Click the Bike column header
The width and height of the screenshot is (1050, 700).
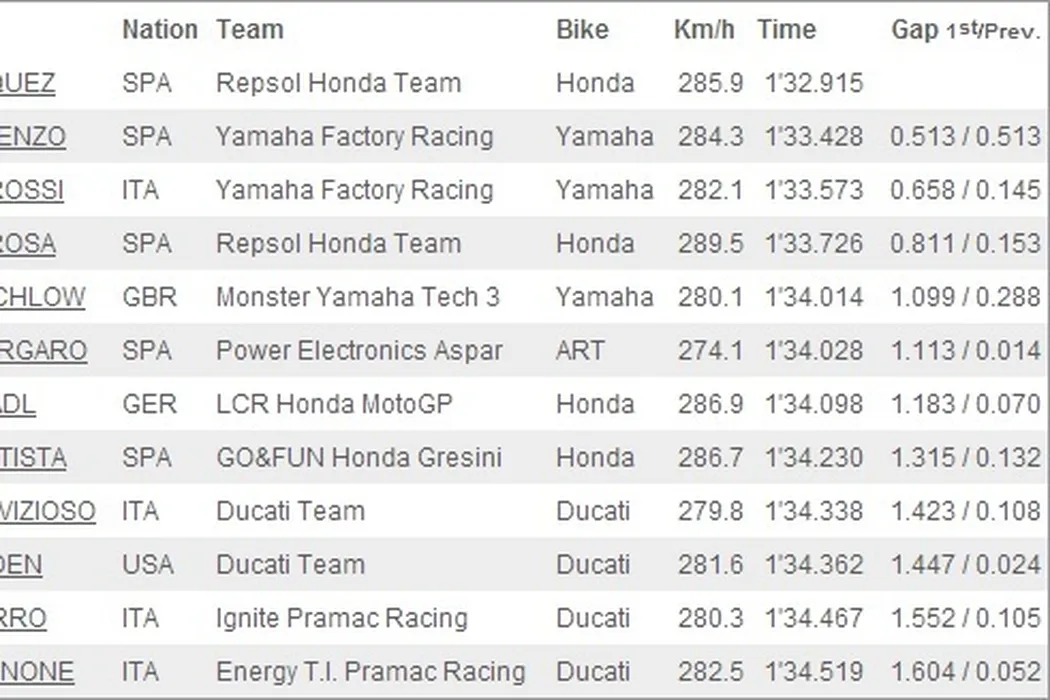(x=582, y=30)
